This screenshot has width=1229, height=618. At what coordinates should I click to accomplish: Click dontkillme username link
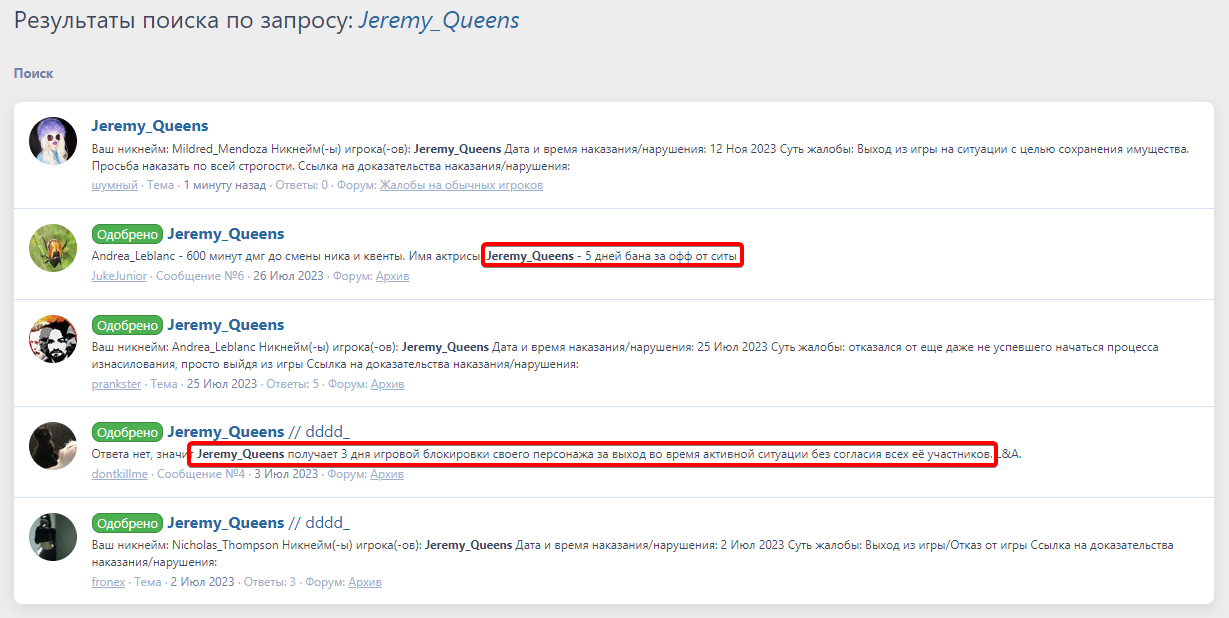coord(119,474)
